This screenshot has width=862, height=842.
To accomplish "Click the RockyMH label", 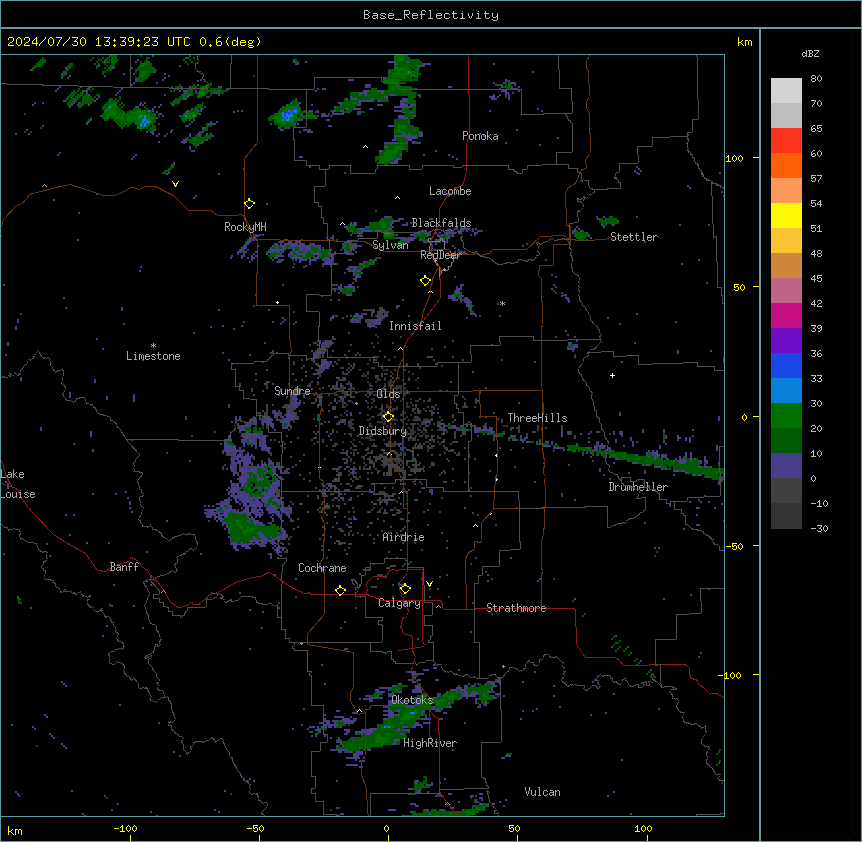I will [245, 227].
